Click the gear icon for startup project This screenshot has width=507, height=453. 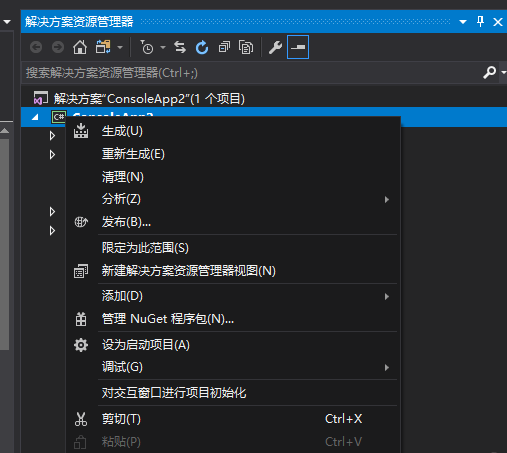[x=81, y=345]
